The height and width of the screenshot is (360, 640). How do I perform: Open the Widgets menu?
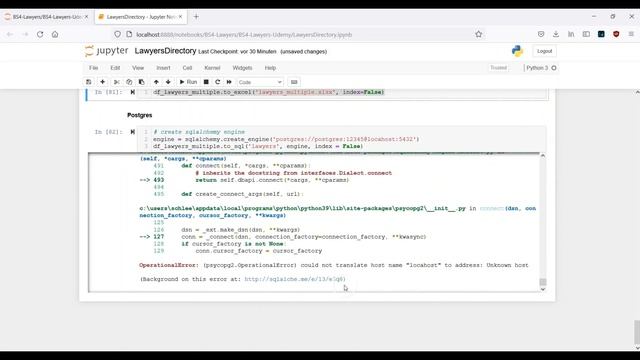click(242, 68)
